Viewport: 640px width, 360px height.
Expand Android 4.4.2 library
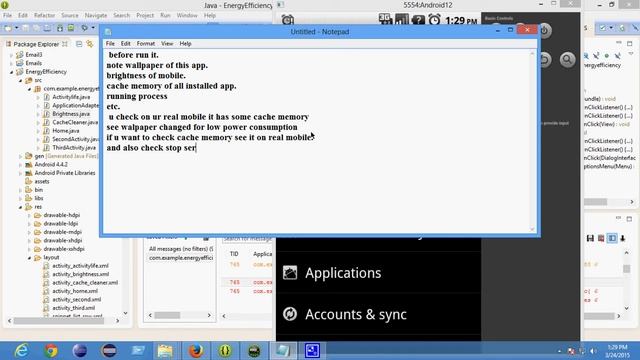tap(20, 164)
